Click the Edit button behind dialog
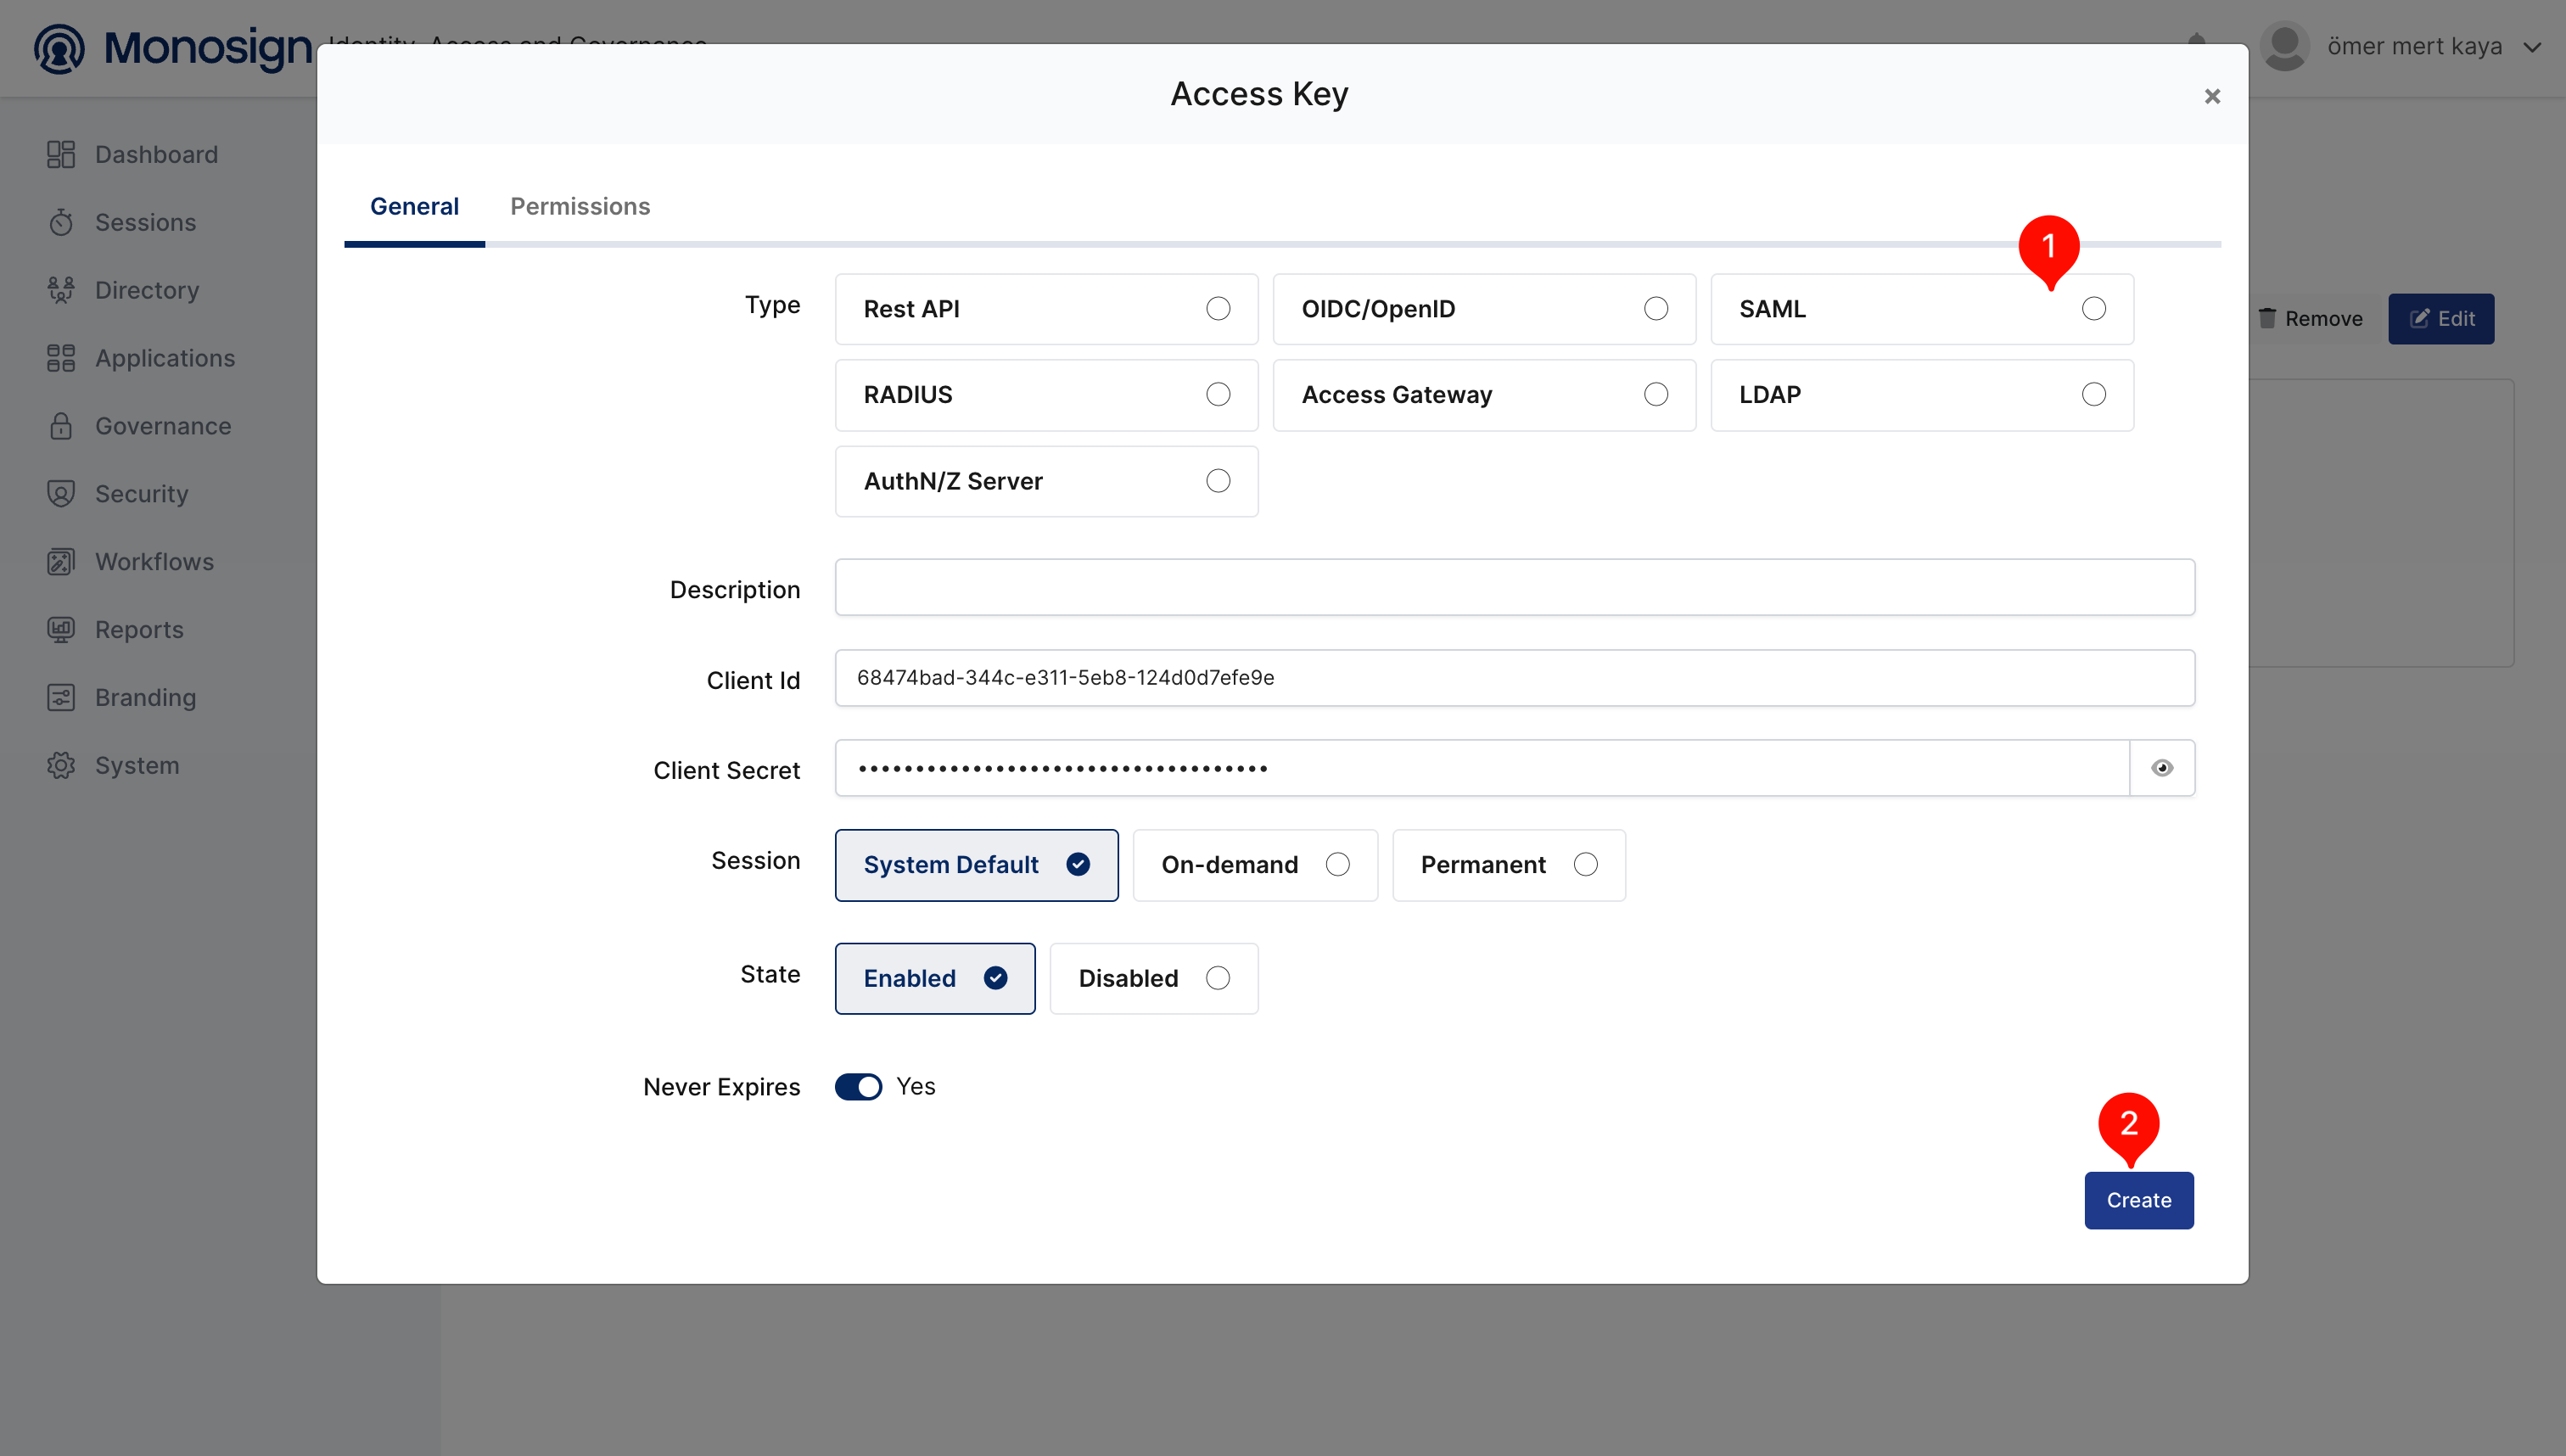This screenshot has height=1456, width=2566. coord(2440,319)
